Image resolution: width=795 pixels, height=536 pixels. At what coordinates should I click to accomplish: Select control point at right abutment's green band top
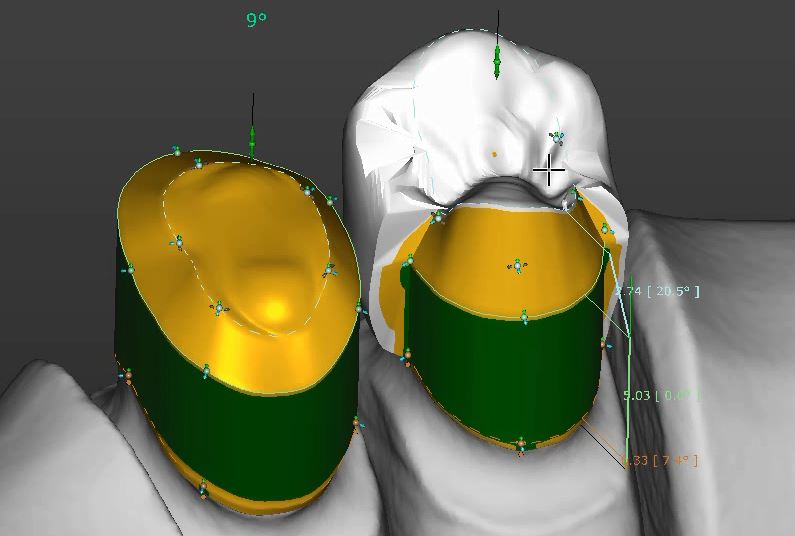point(524,317)
